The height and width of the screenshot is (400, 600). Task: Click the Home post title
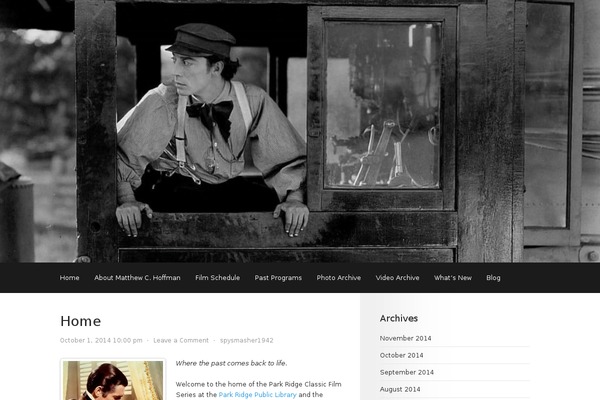[x=80, y=321]
